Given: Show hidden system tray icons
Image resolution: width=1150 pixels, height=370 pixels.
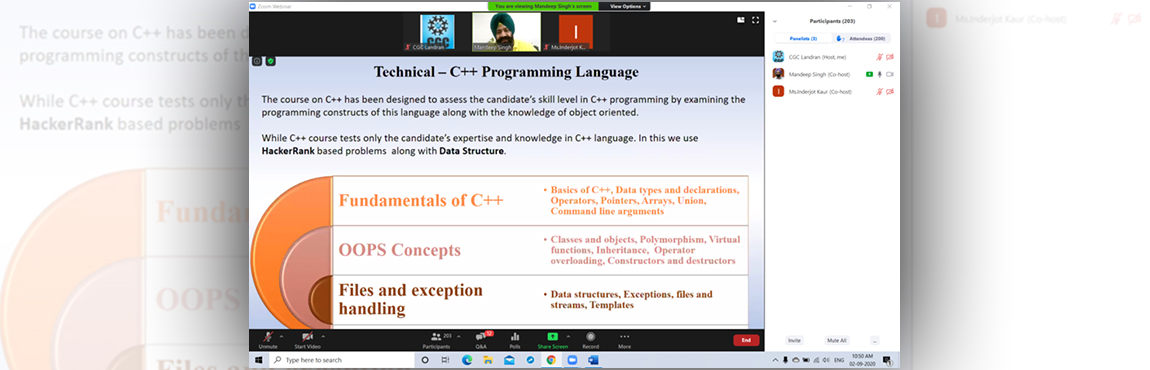Looking at the screenshot, I should tap(776, 360).
